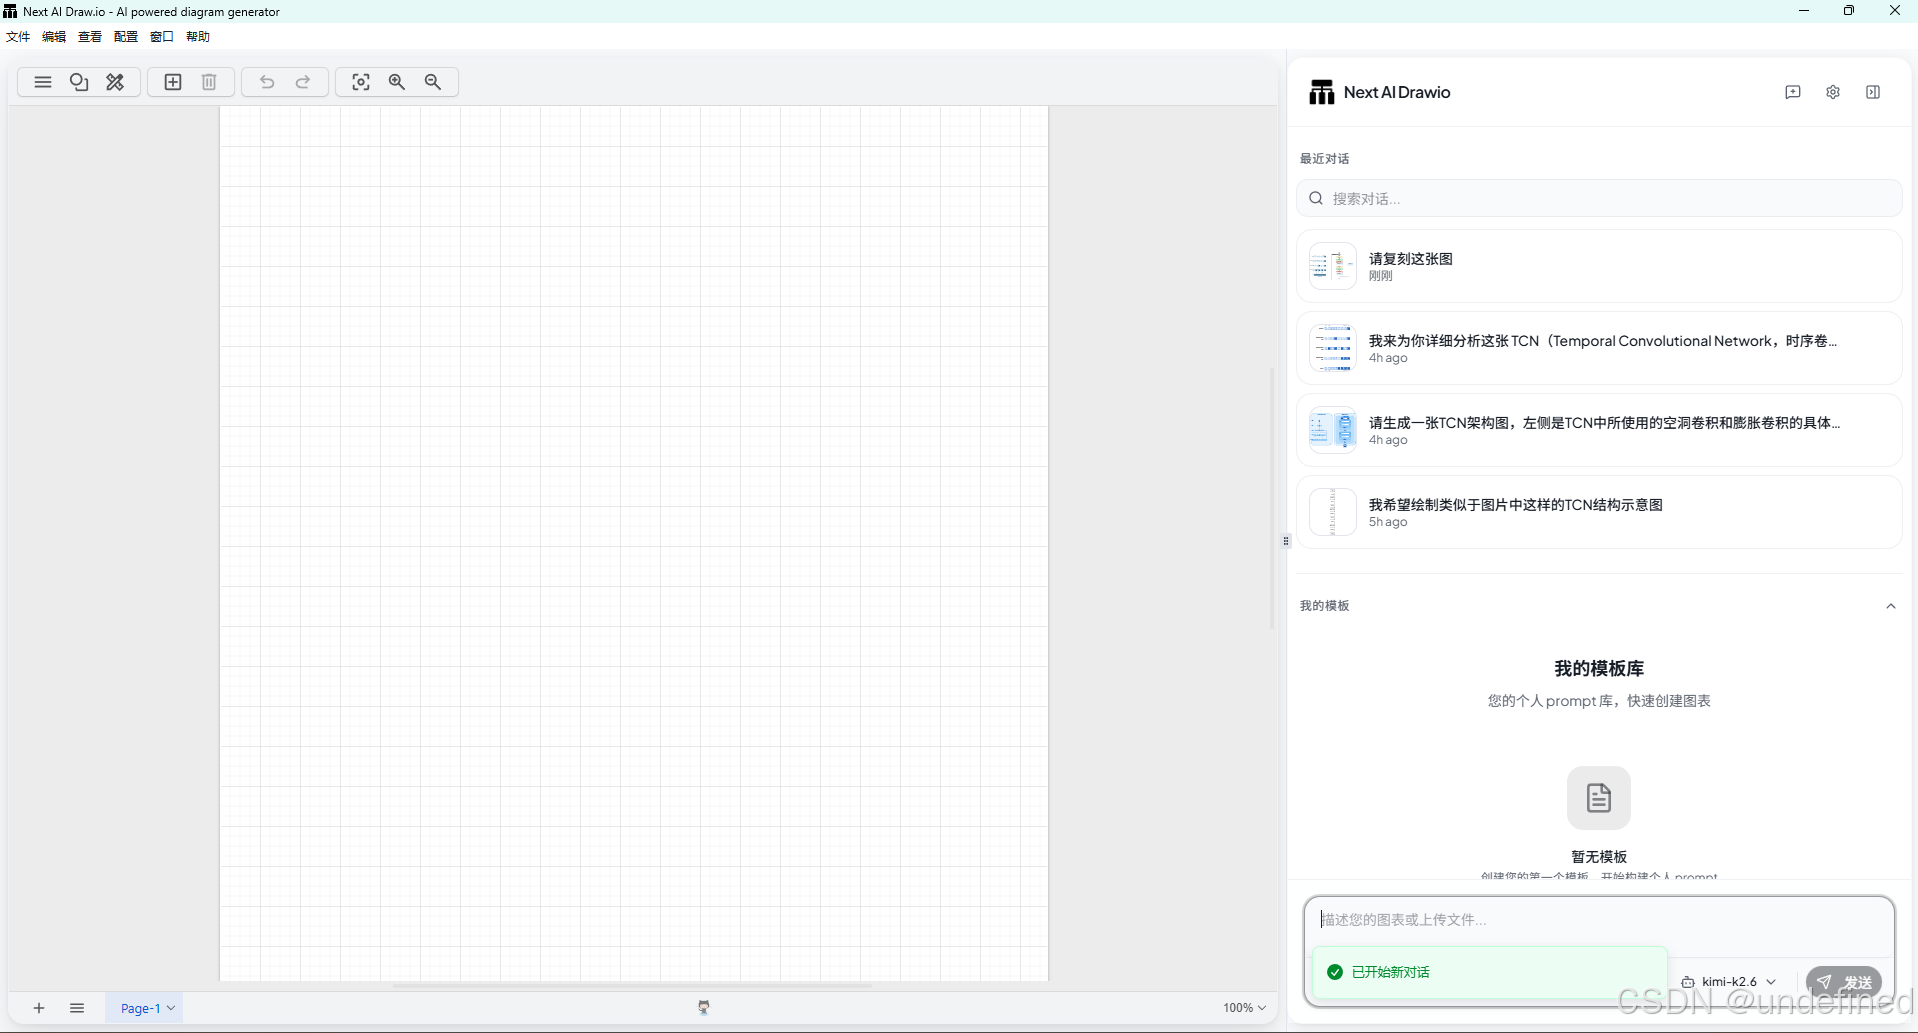1918x1033 pixels.
Task: Click the Fit page toolbar icon
Action: [x=361, y=82]
